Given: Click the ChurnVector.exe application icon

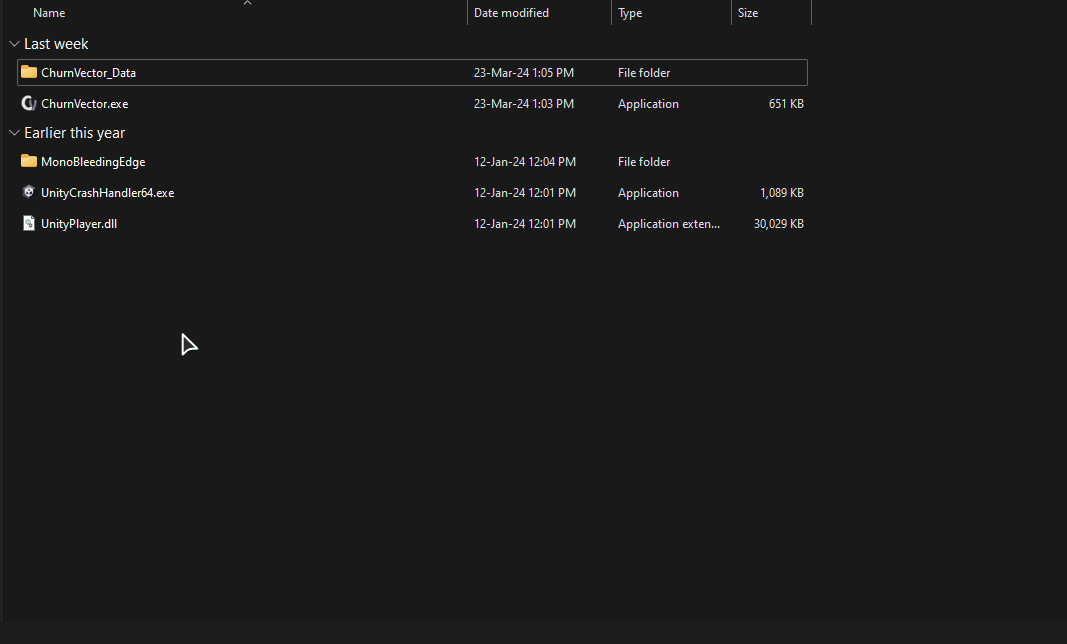Looking at the screenshot, I should 29,103.
